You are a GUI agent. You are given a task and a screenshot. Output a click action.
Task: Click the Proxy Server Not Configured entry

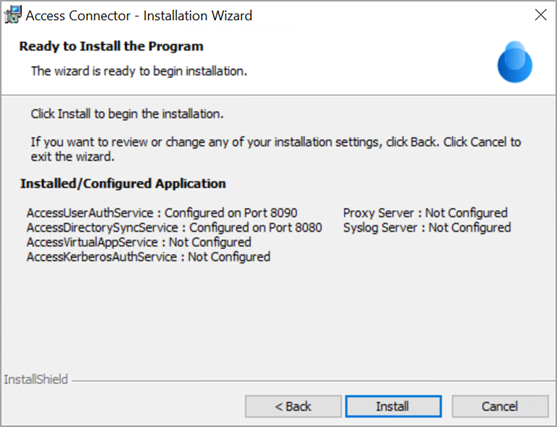(x=425, y=213)
